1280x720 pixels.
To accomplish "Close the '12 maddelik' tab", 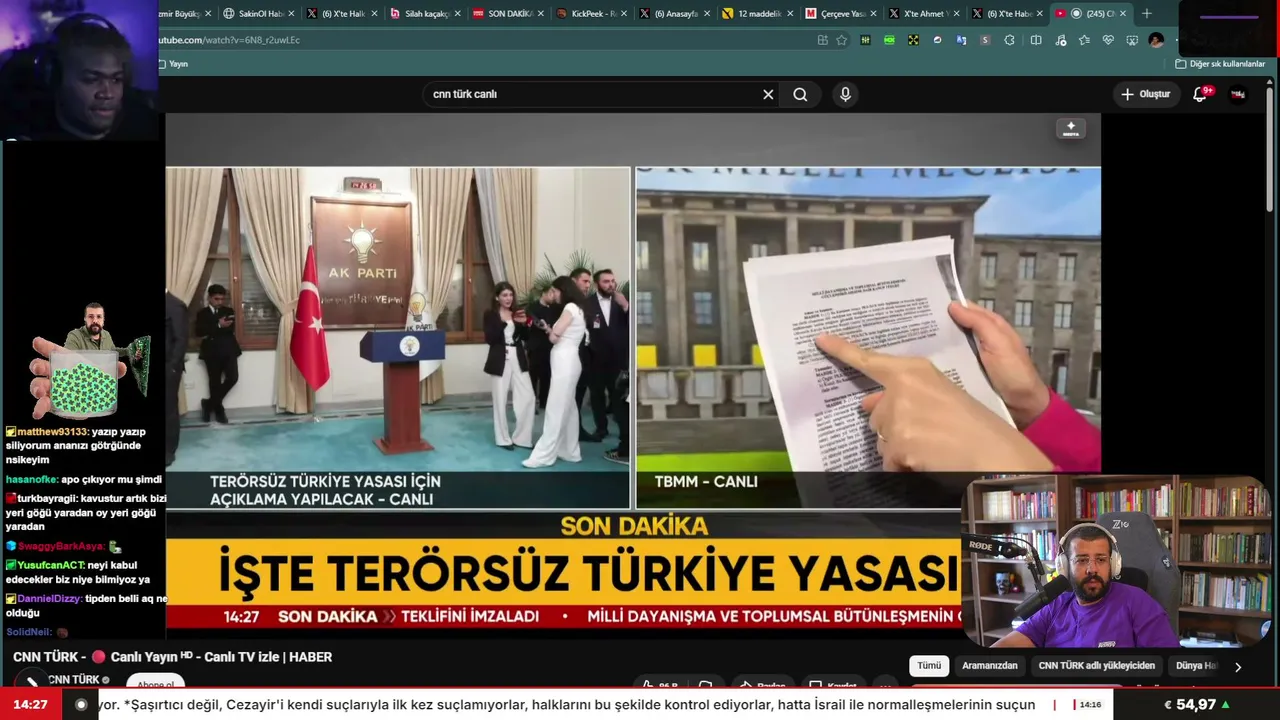I will coord(790,14).
